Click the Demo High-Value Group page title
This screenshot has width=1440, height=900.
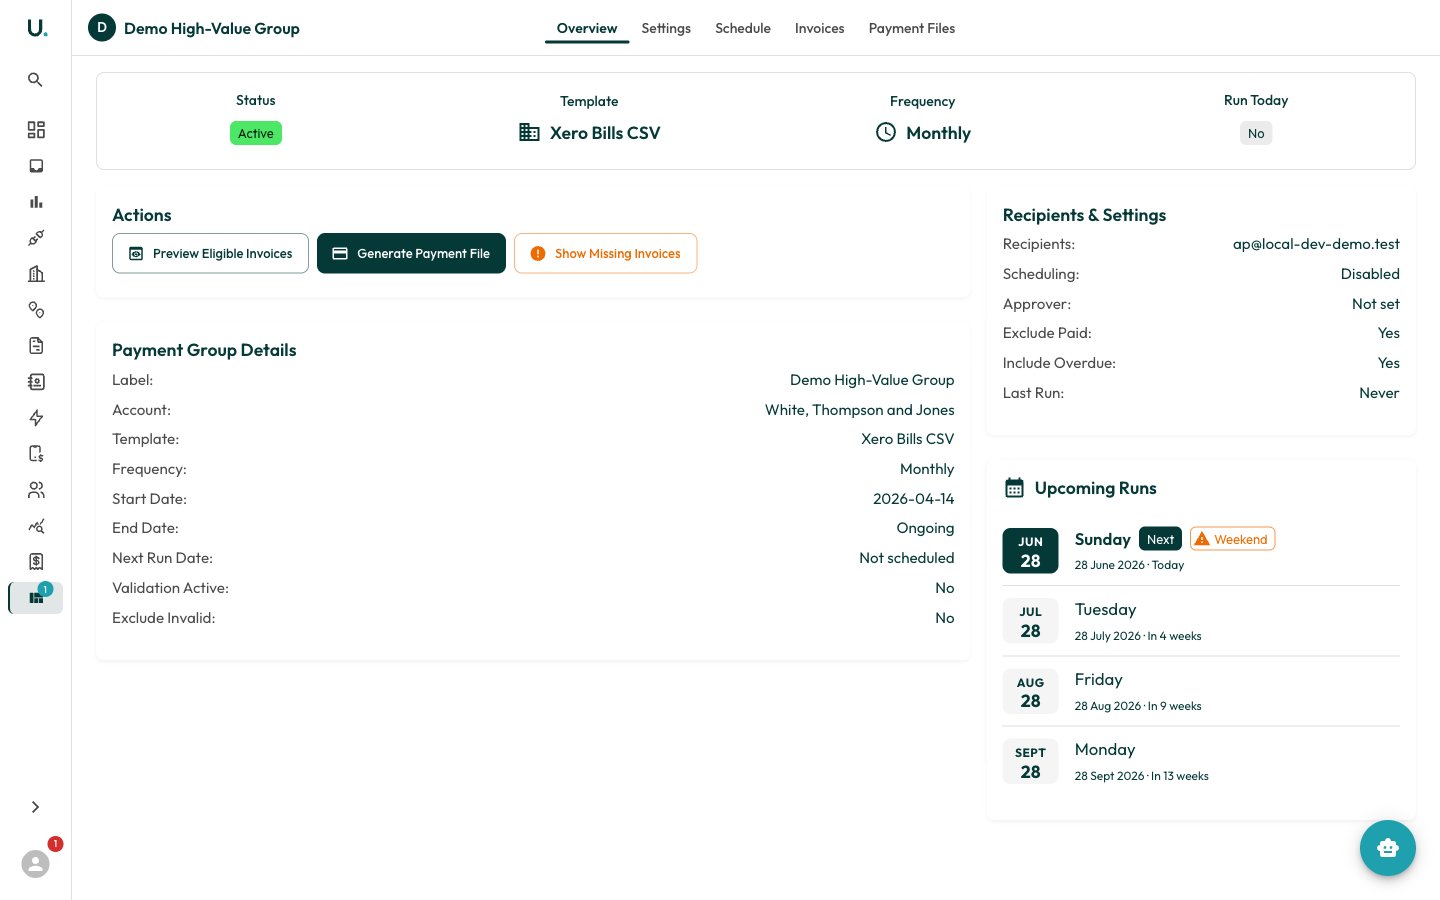212,28
